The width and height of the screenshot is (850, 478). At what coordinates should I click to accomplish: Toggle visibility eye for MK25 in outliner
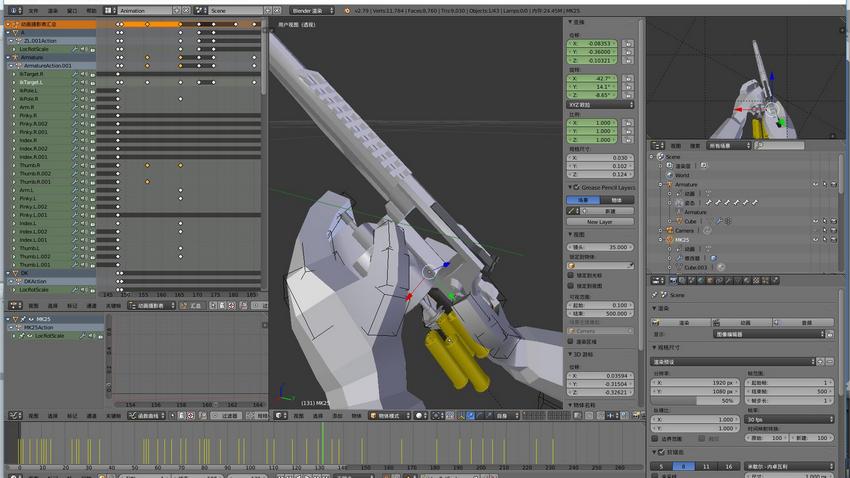[x=815, y=240]
